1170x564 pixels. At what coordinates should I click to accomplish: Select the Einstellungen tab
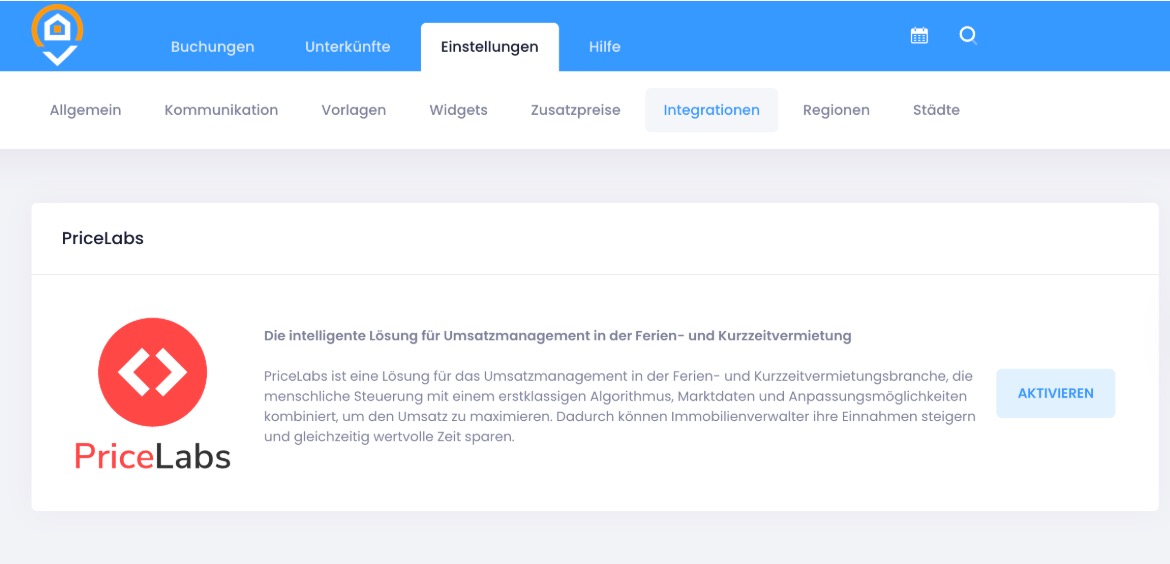(x=489, y=47)
